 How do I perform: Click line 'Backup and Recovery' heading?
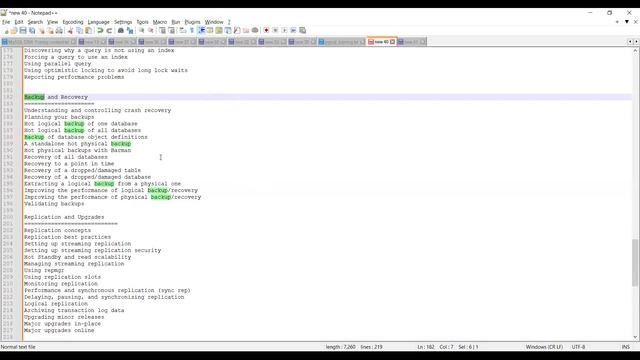click(x=56, y=97)
